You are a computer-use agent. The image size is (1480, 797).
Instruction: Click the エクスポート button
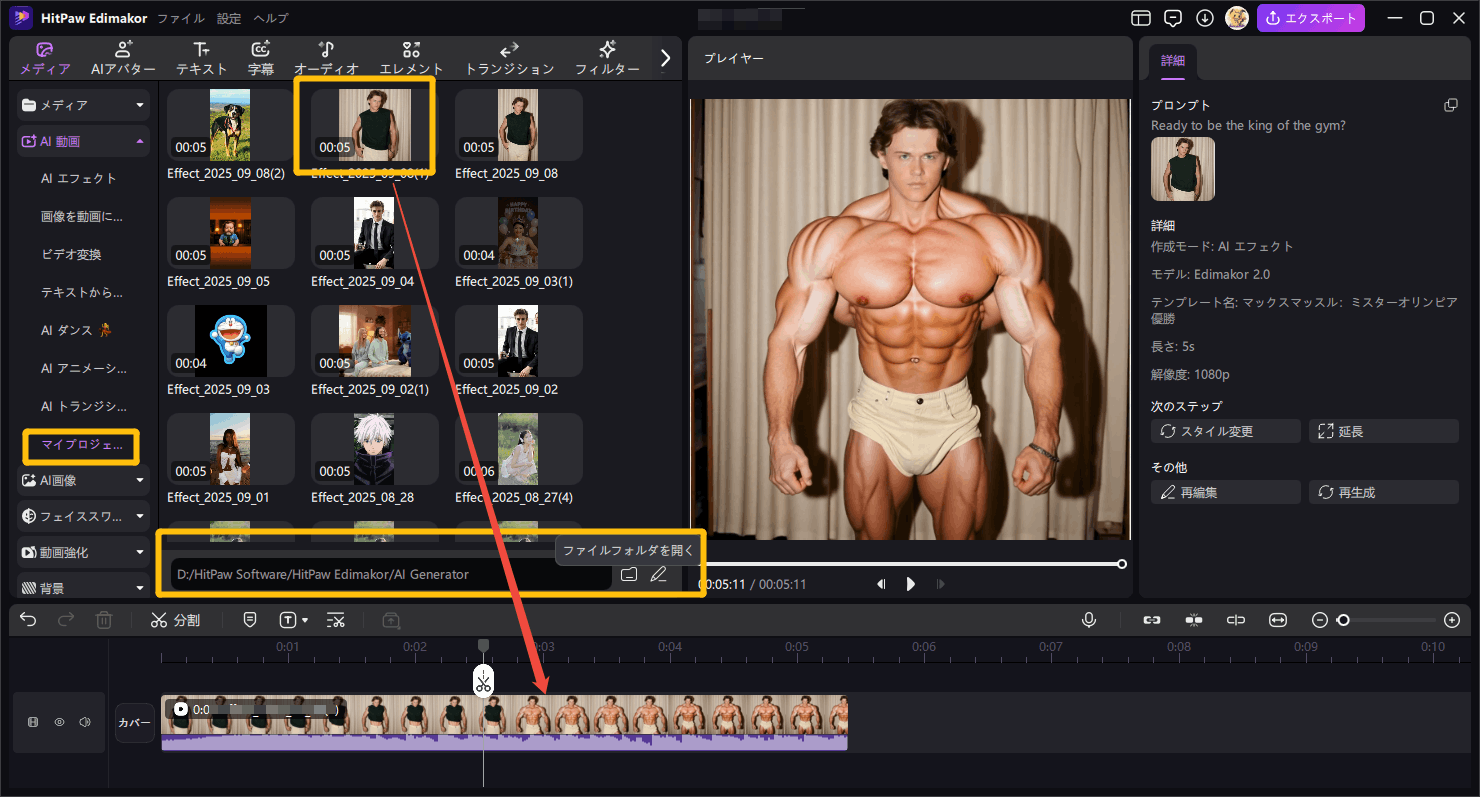(1311, 17)
